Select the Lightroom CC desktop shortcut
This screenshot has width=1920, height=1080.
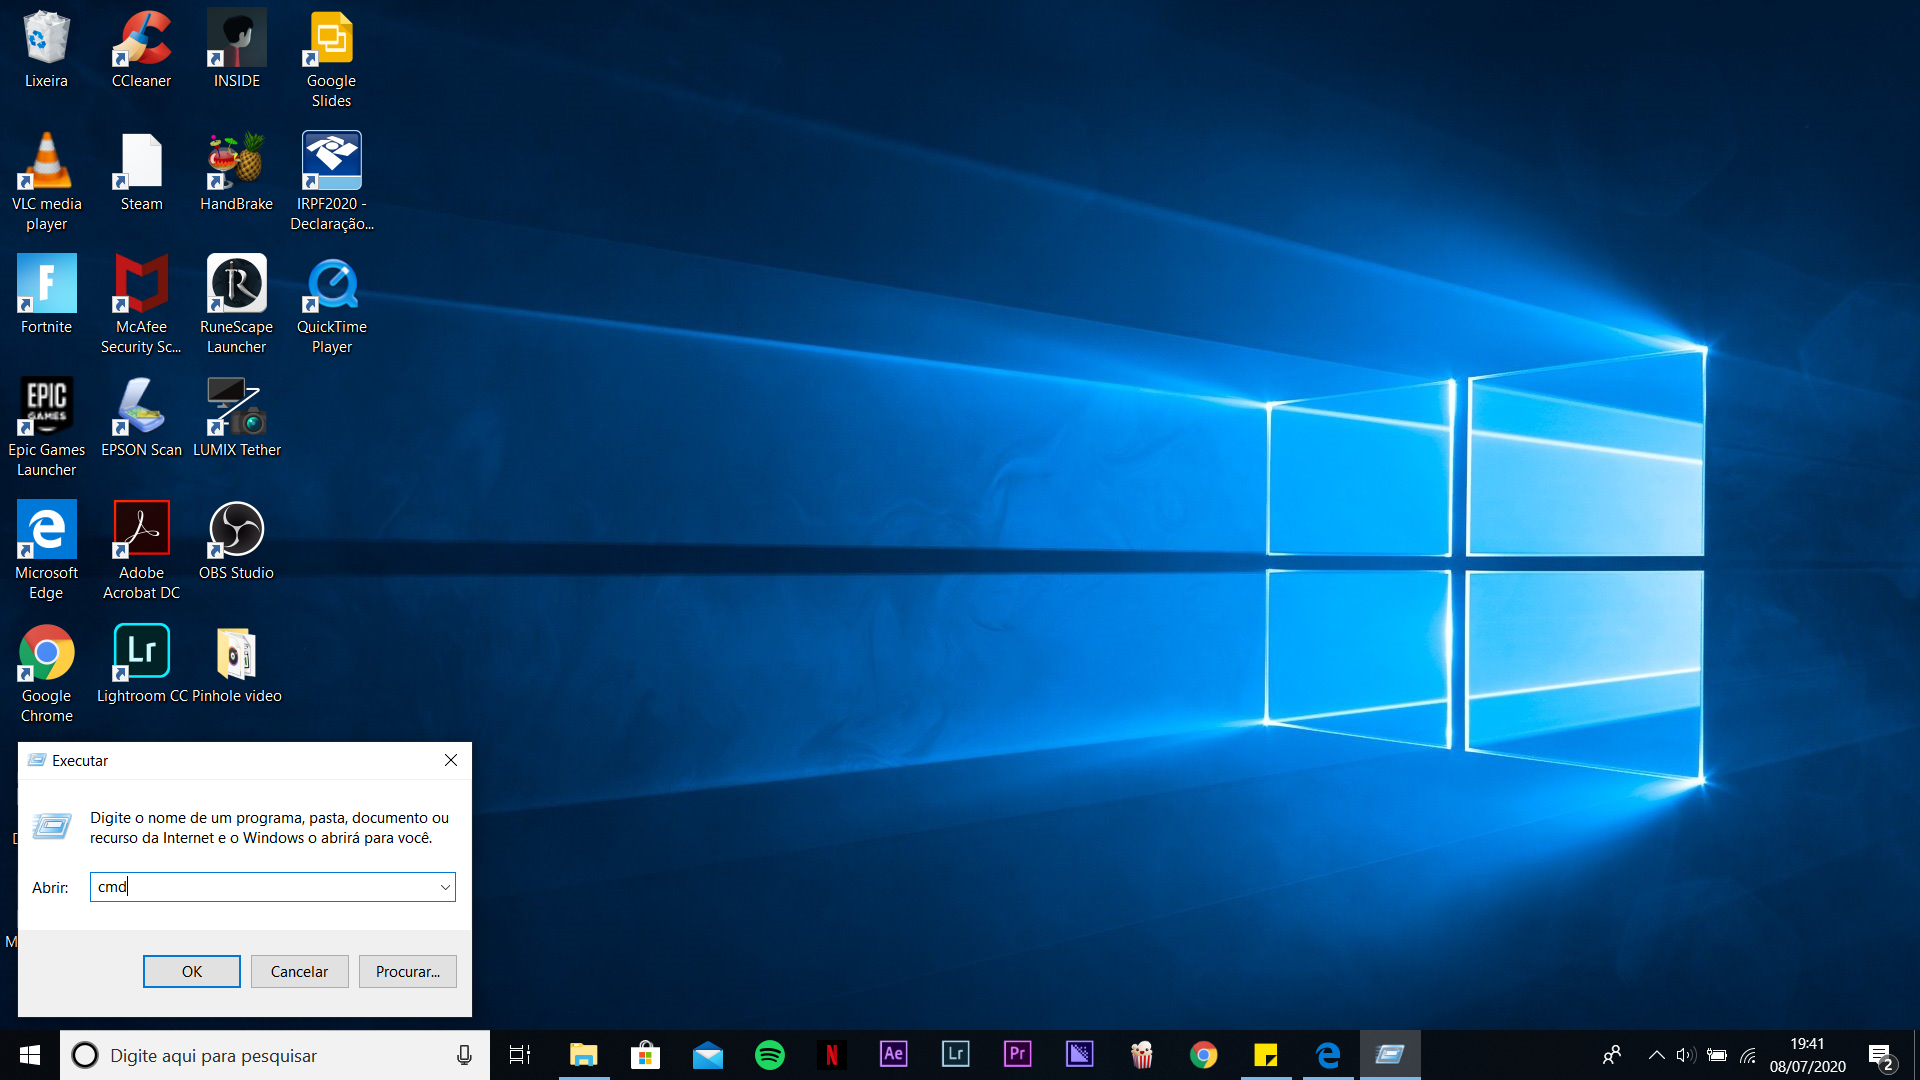point(141,664)
